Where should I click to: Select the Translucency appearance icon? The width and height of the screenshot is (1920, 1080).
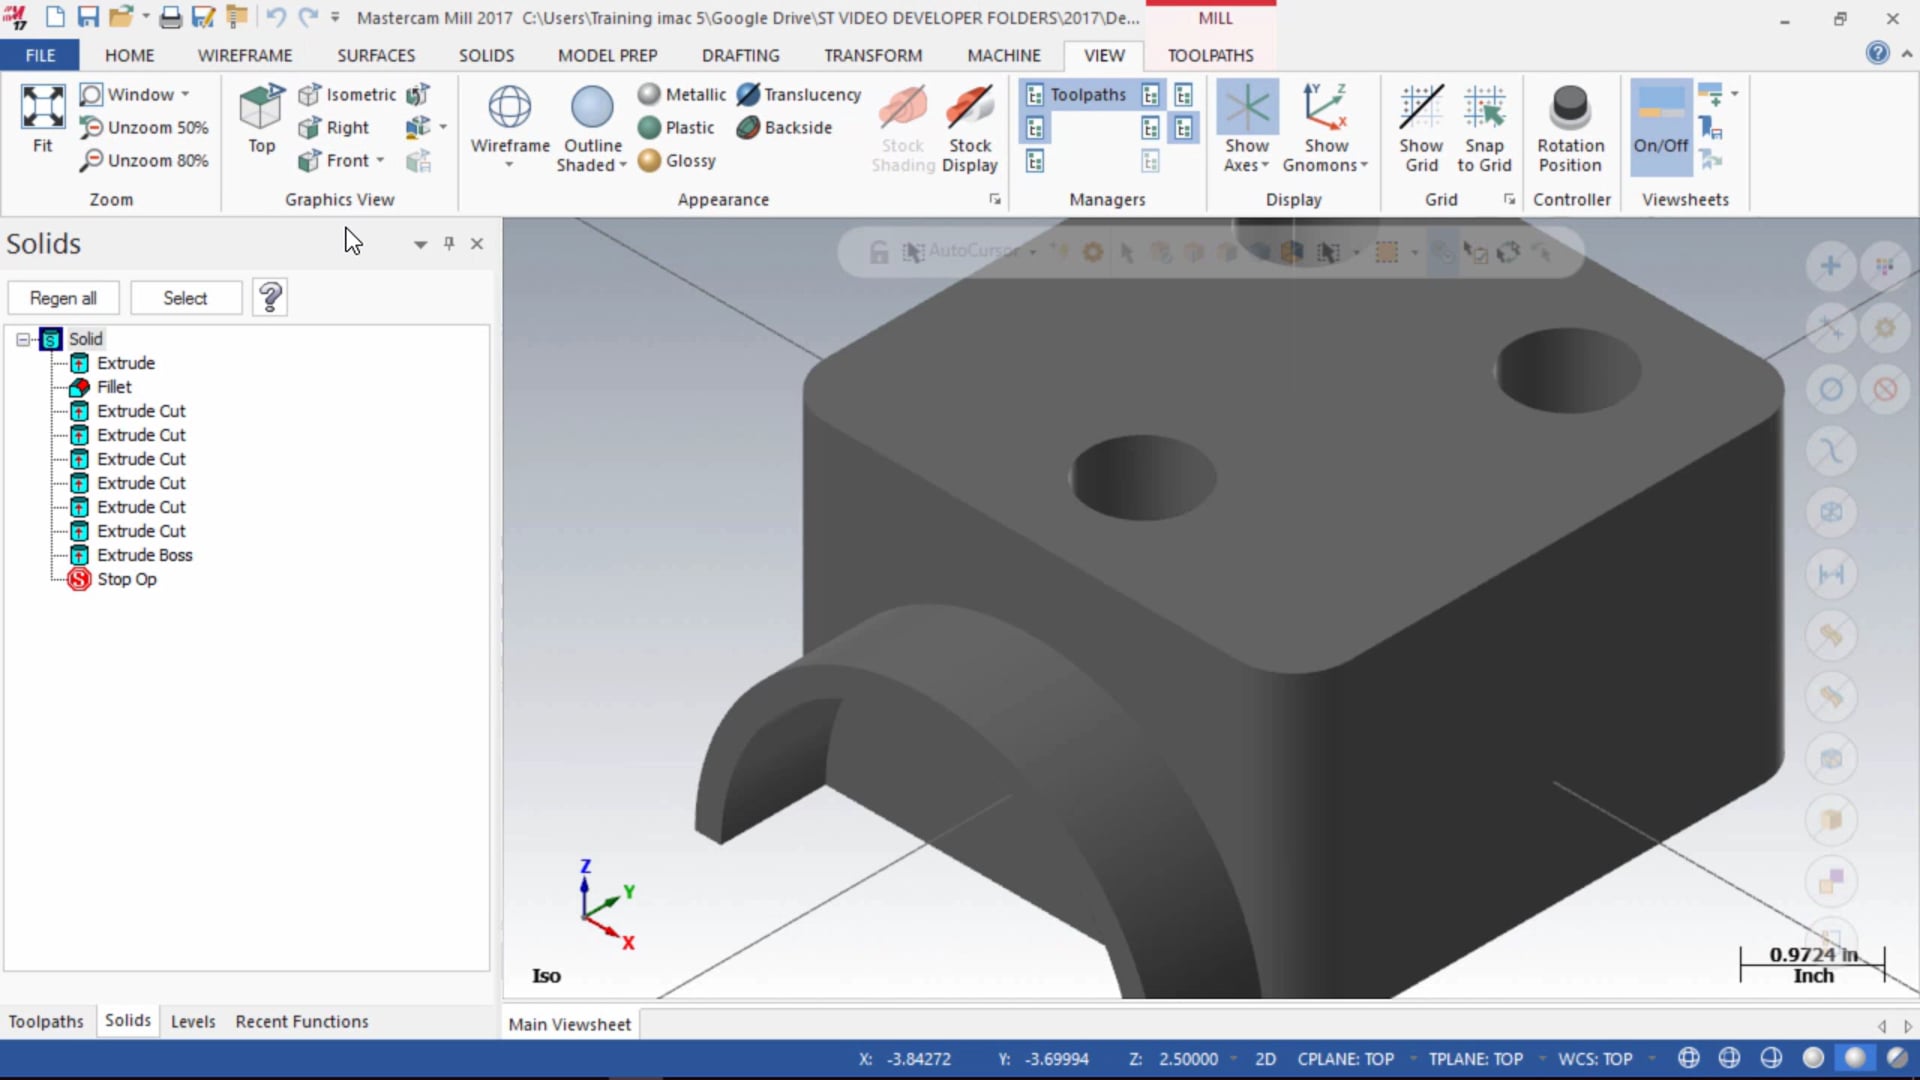[x=746, y=94]
